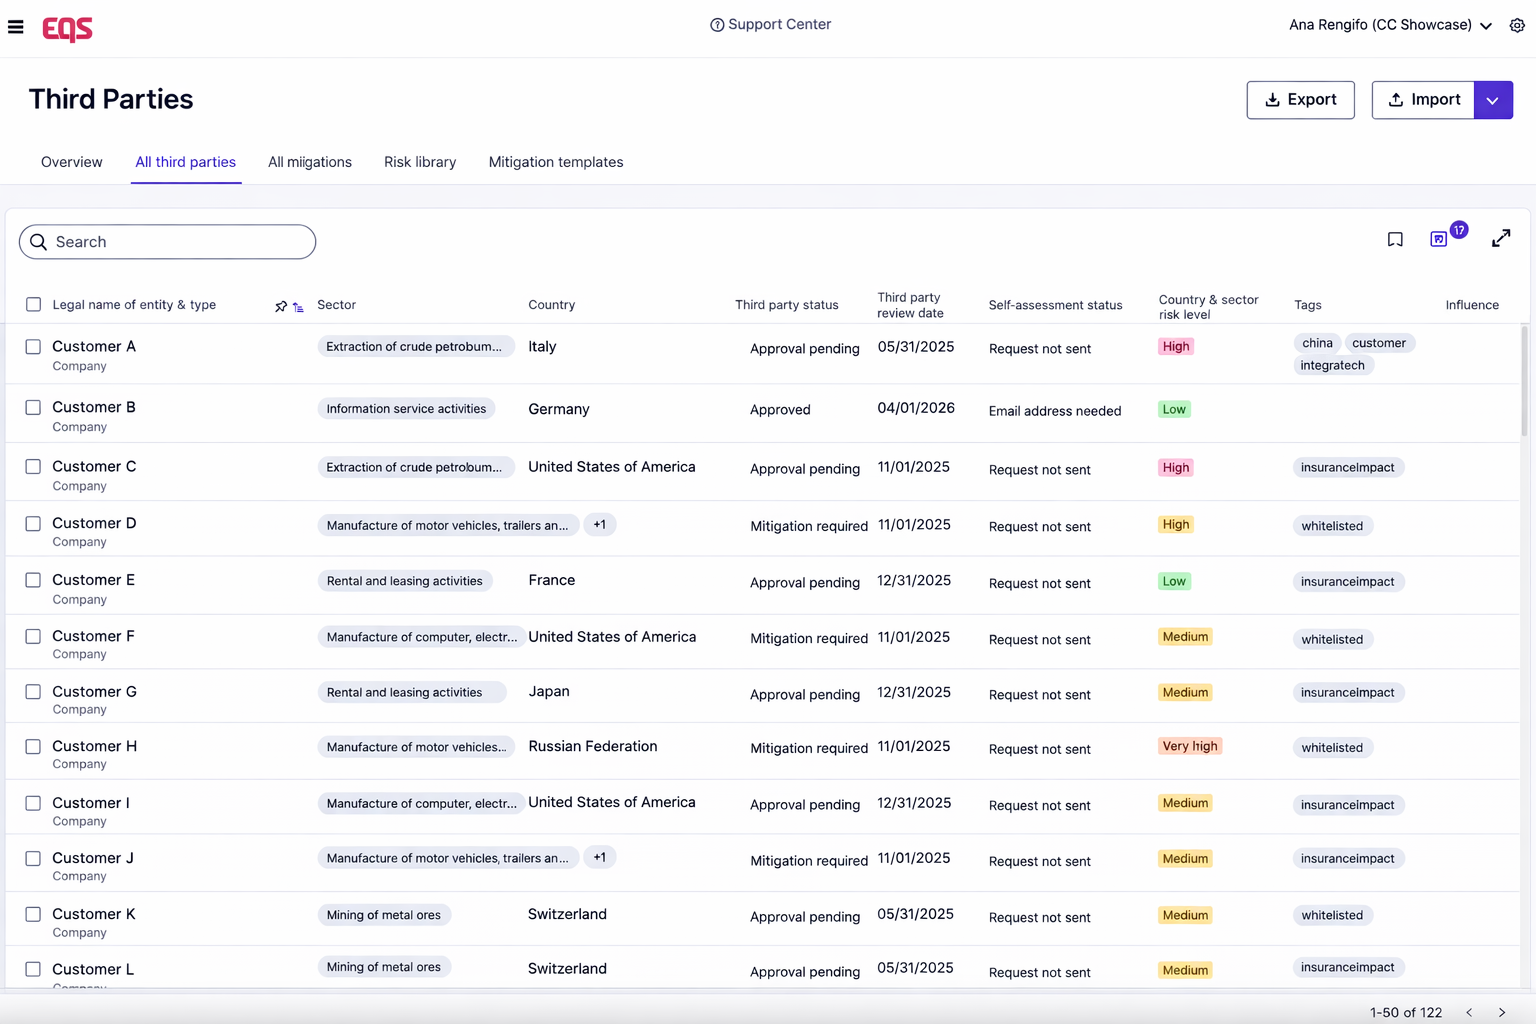1536x1024 pixels.
Task: Click the Search input field
Action: (x=168, y=242)
